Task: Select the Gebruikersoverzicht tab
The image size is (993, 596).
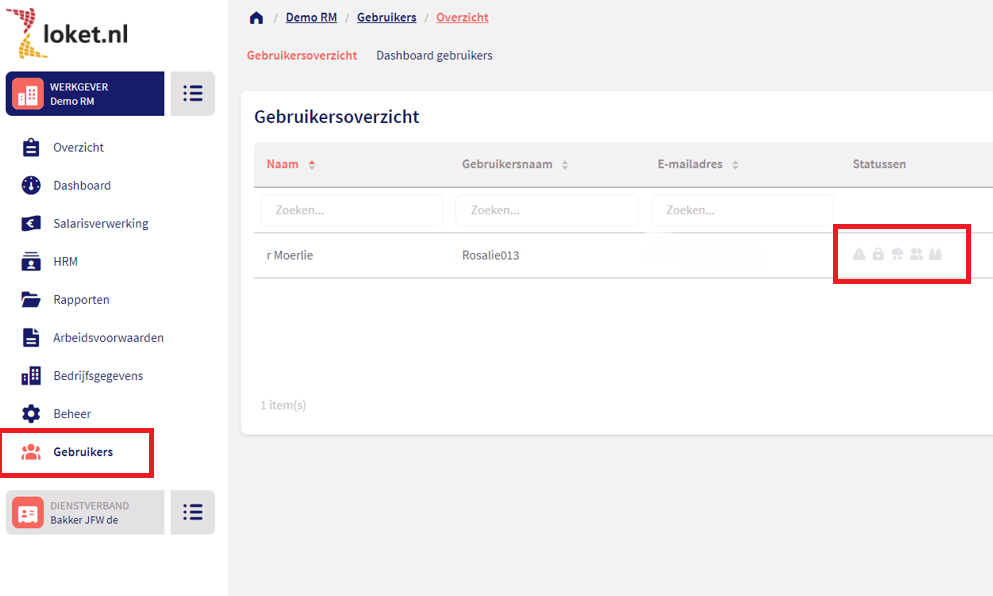Action: pyautogui.click(x=301, y=55)
